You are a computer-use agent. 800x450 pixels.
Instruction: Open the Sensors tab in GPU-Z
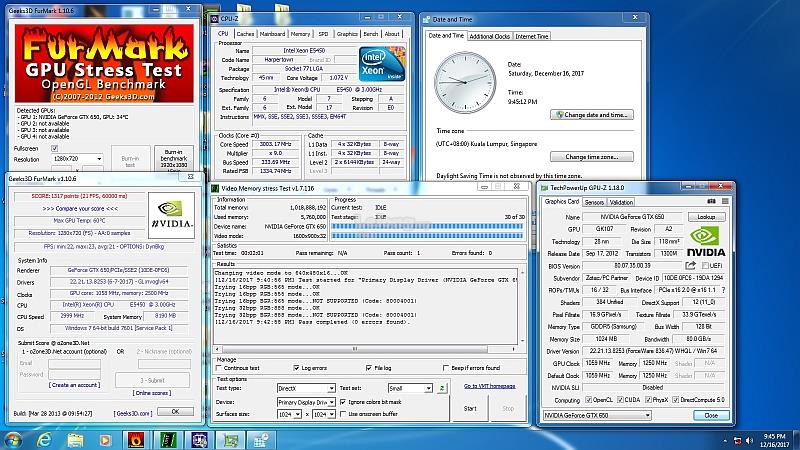[x=593, y=200]
